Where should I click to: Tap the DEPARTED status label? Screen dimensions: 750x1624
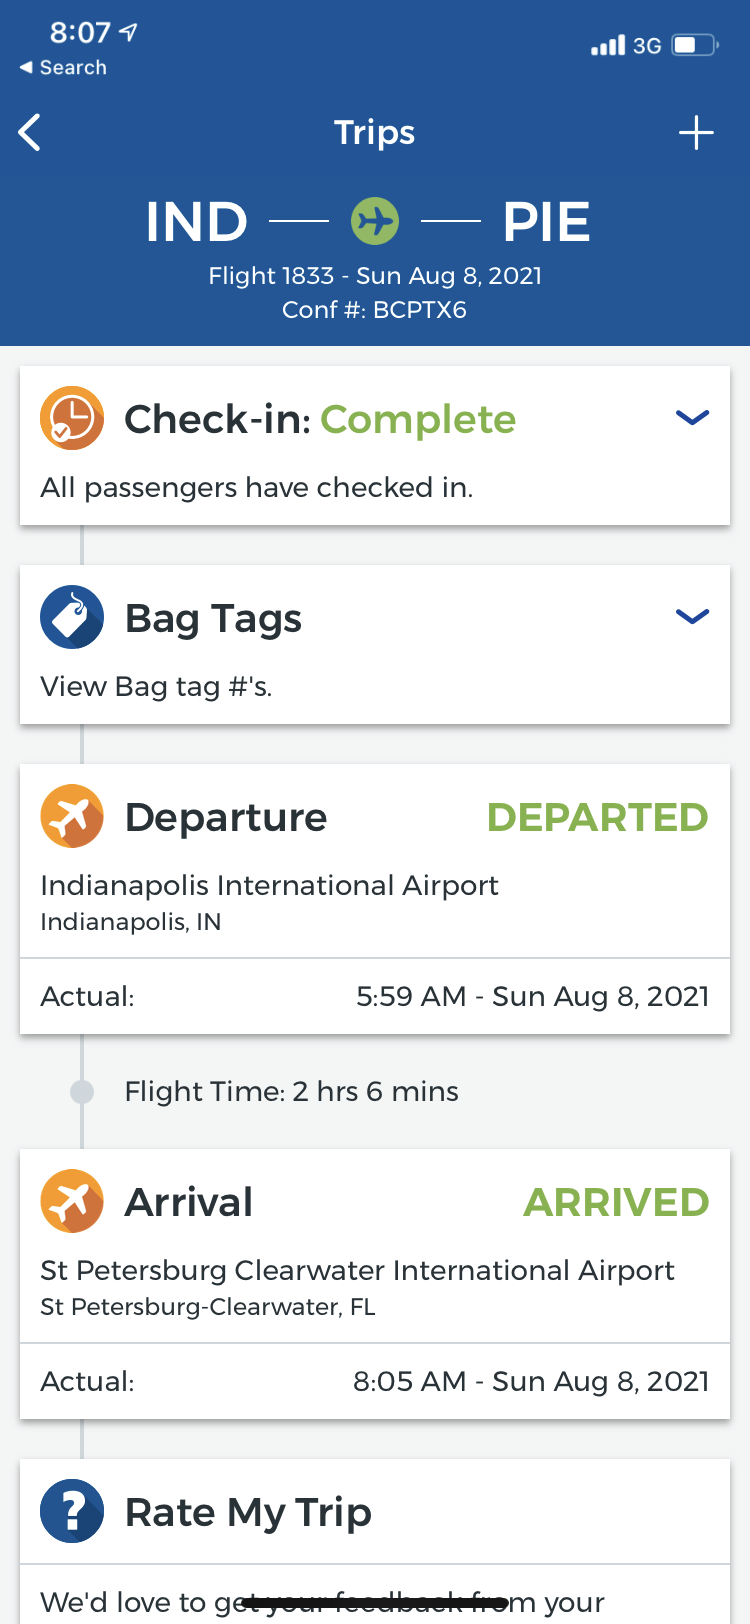click(x=597, y=817)
